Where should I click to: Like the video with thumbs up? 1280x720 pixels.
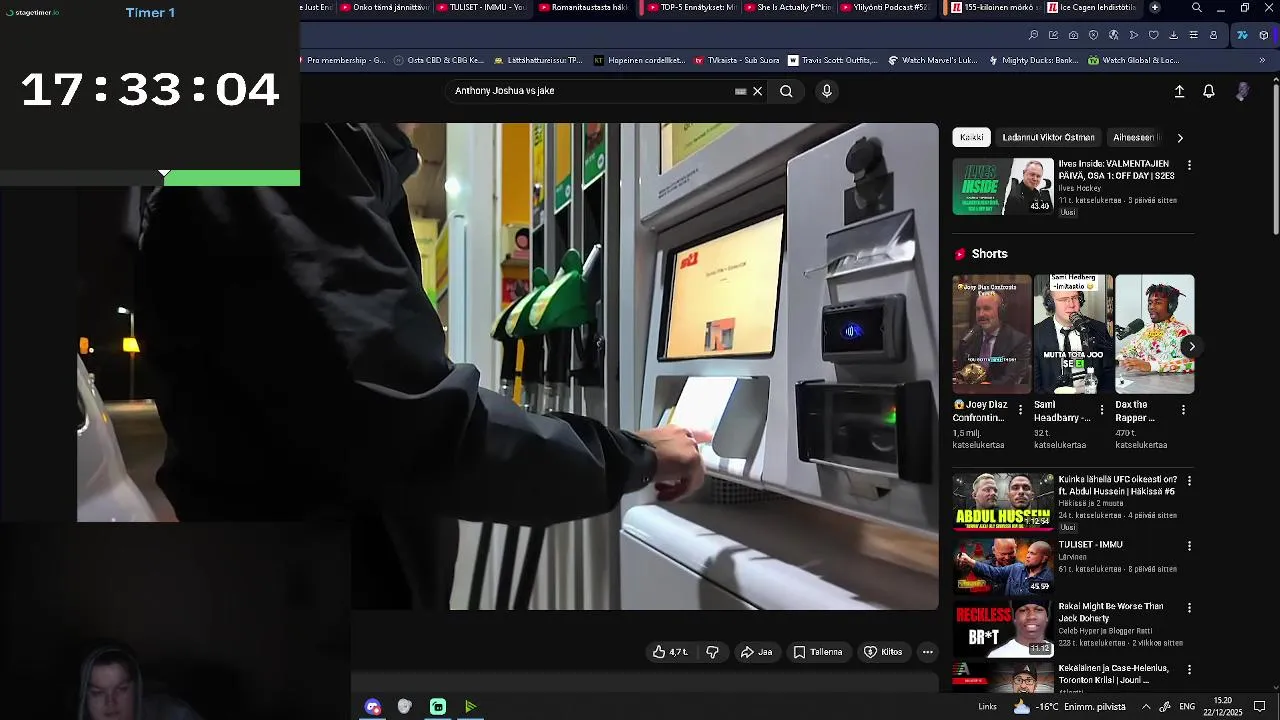(x=670, y=652)
